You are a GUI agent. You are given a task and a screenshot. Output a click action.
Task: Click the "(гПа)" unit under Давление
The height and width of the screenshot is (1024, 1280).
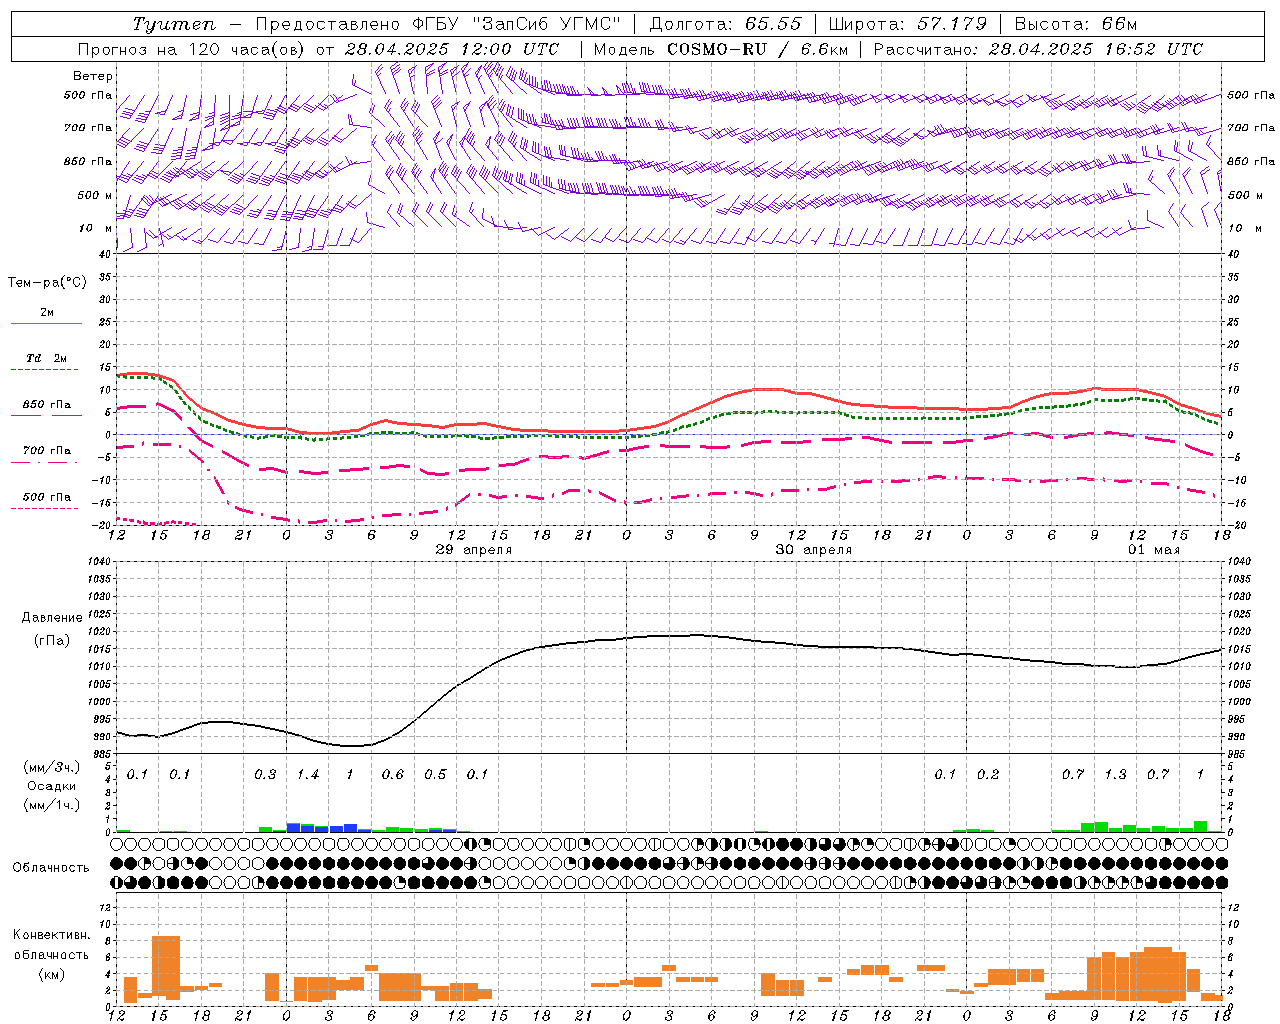[x=52, y=641]
